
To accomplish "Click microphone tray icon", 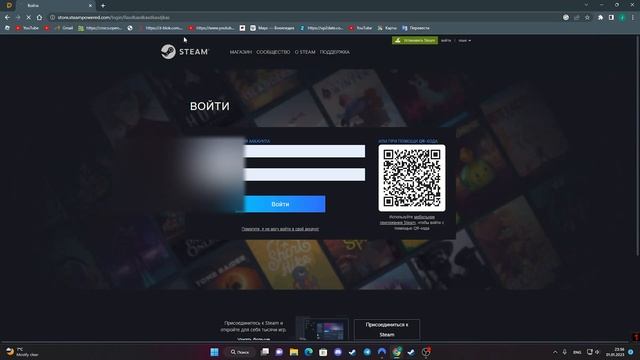I will pyautogui.click(x=564, y=352).
